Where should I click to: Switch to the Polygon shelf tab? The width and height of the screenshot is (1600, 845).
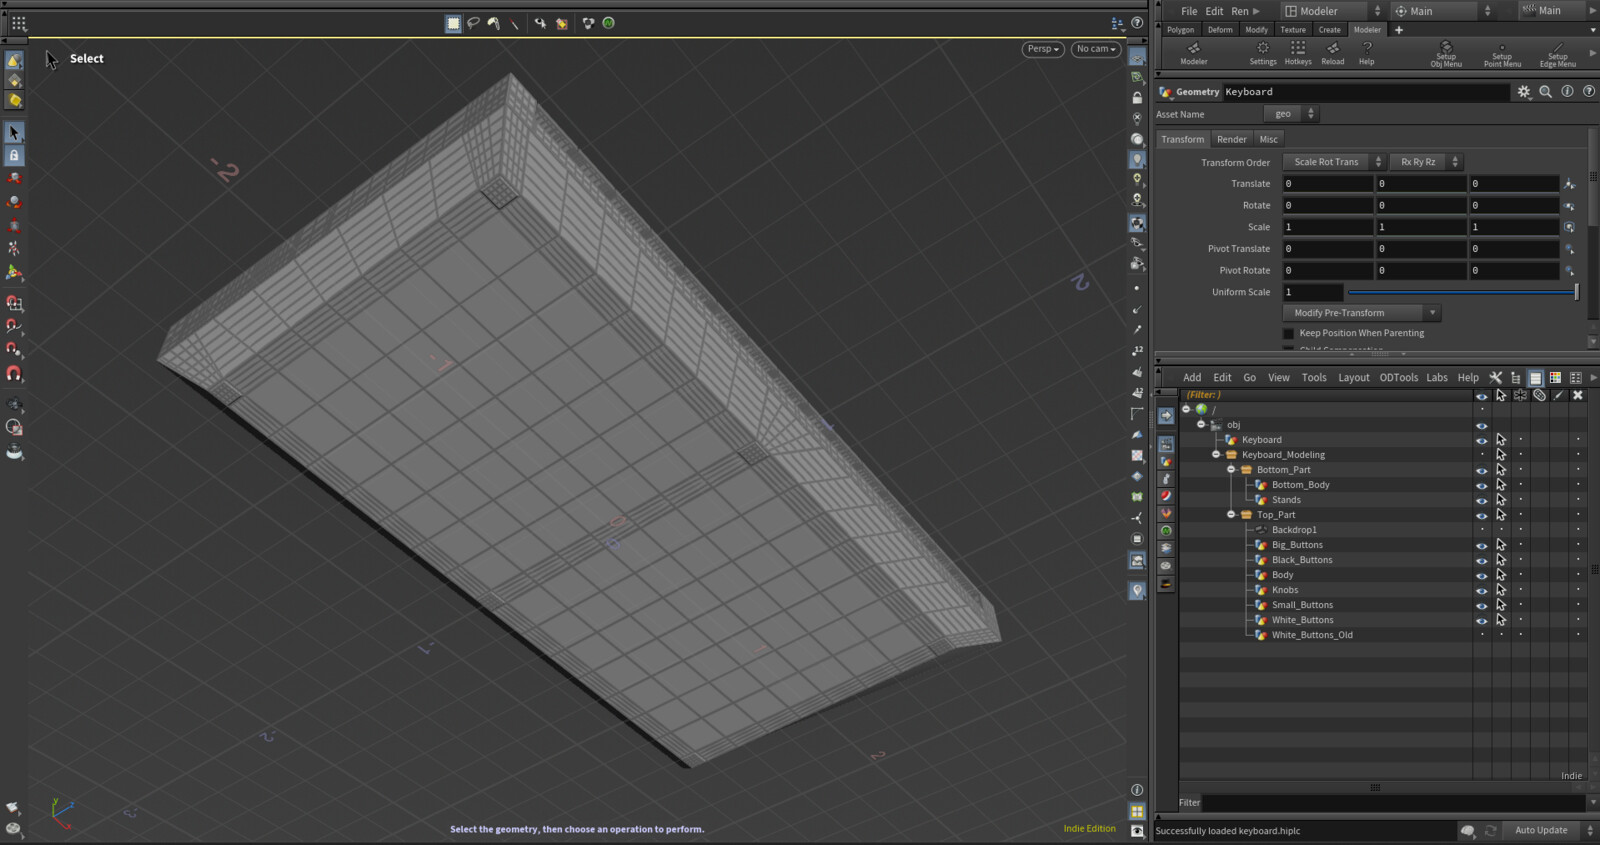coord(1180,30)
